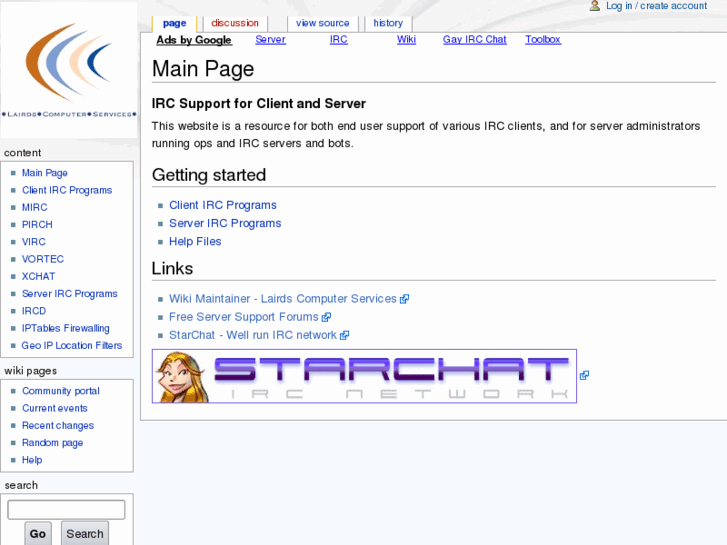Open Wiki Maintainer - Lairds Computer Services link
Viewport: 727px width, 545px height.
pos(282,299)
